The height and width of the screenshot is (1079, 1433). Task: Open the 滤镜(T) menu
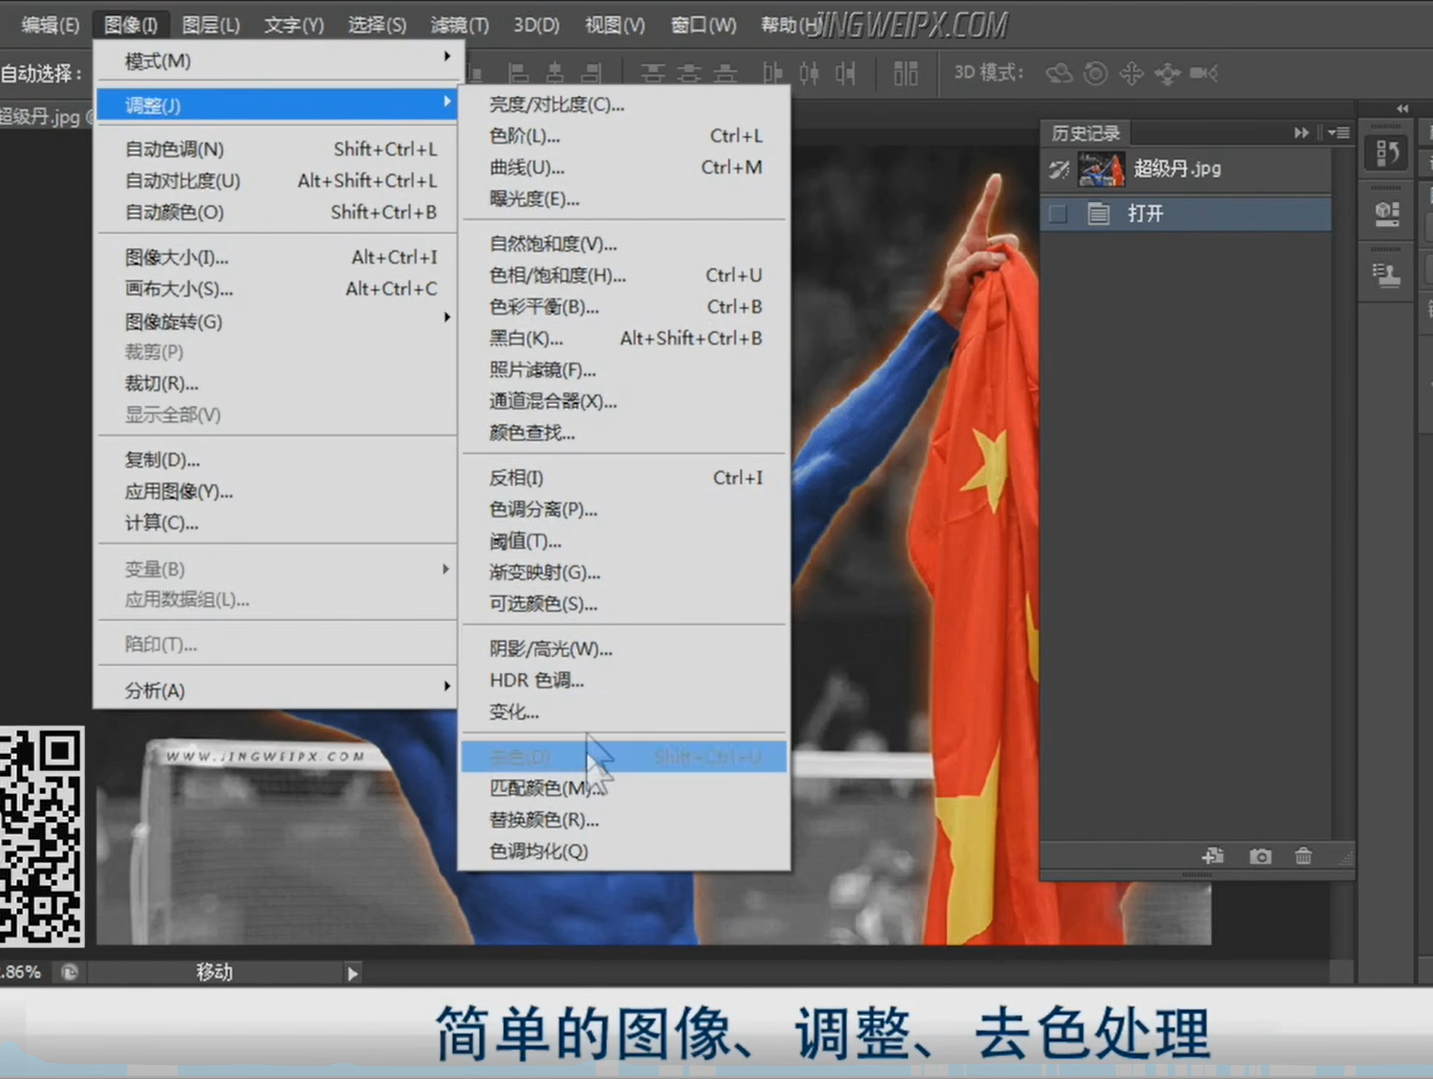459,25
